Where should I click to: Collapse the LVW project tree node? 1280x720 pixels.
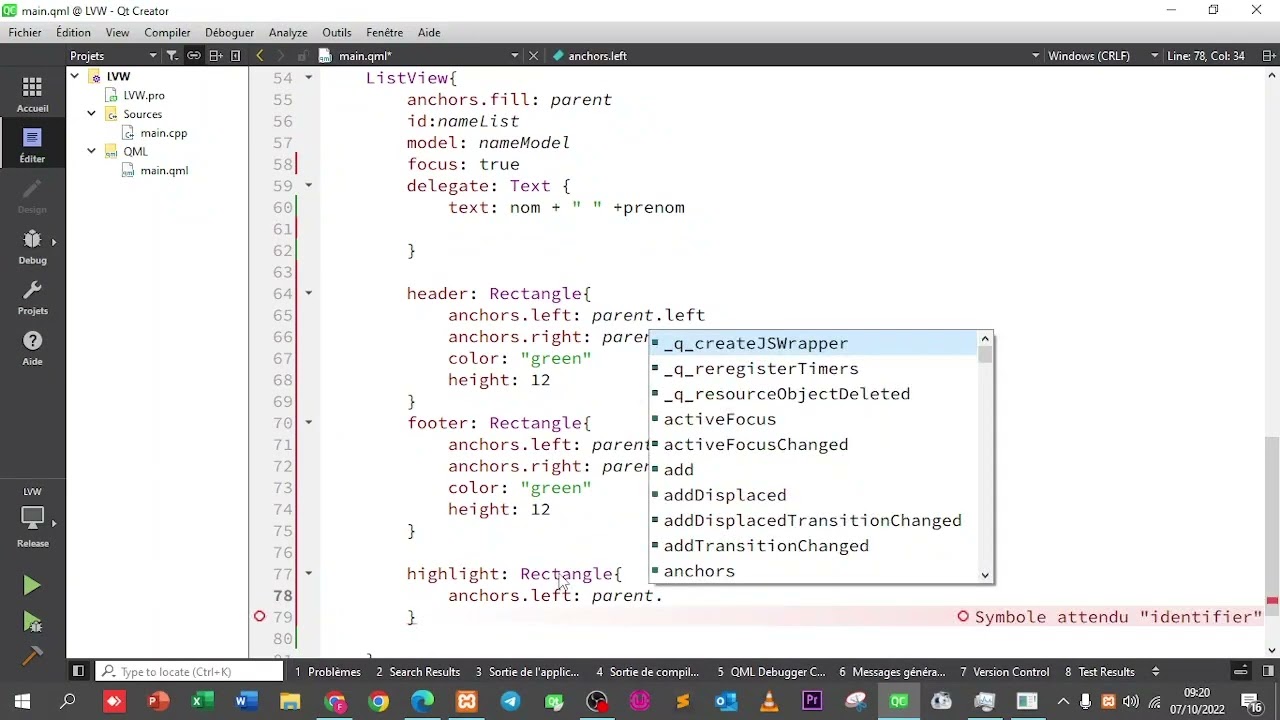pyautogui.click(x=74, y=76)
